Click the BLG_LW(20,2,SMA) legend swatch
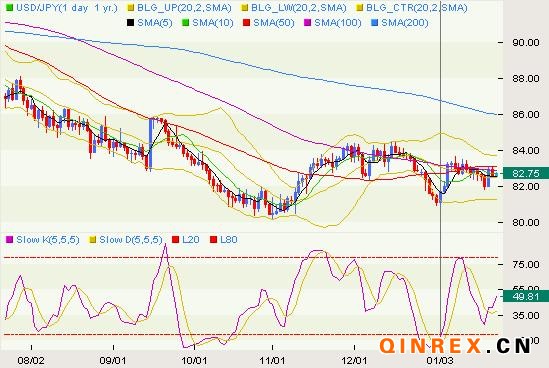Screen dimensions: 549x368 [x=245, y=7]
